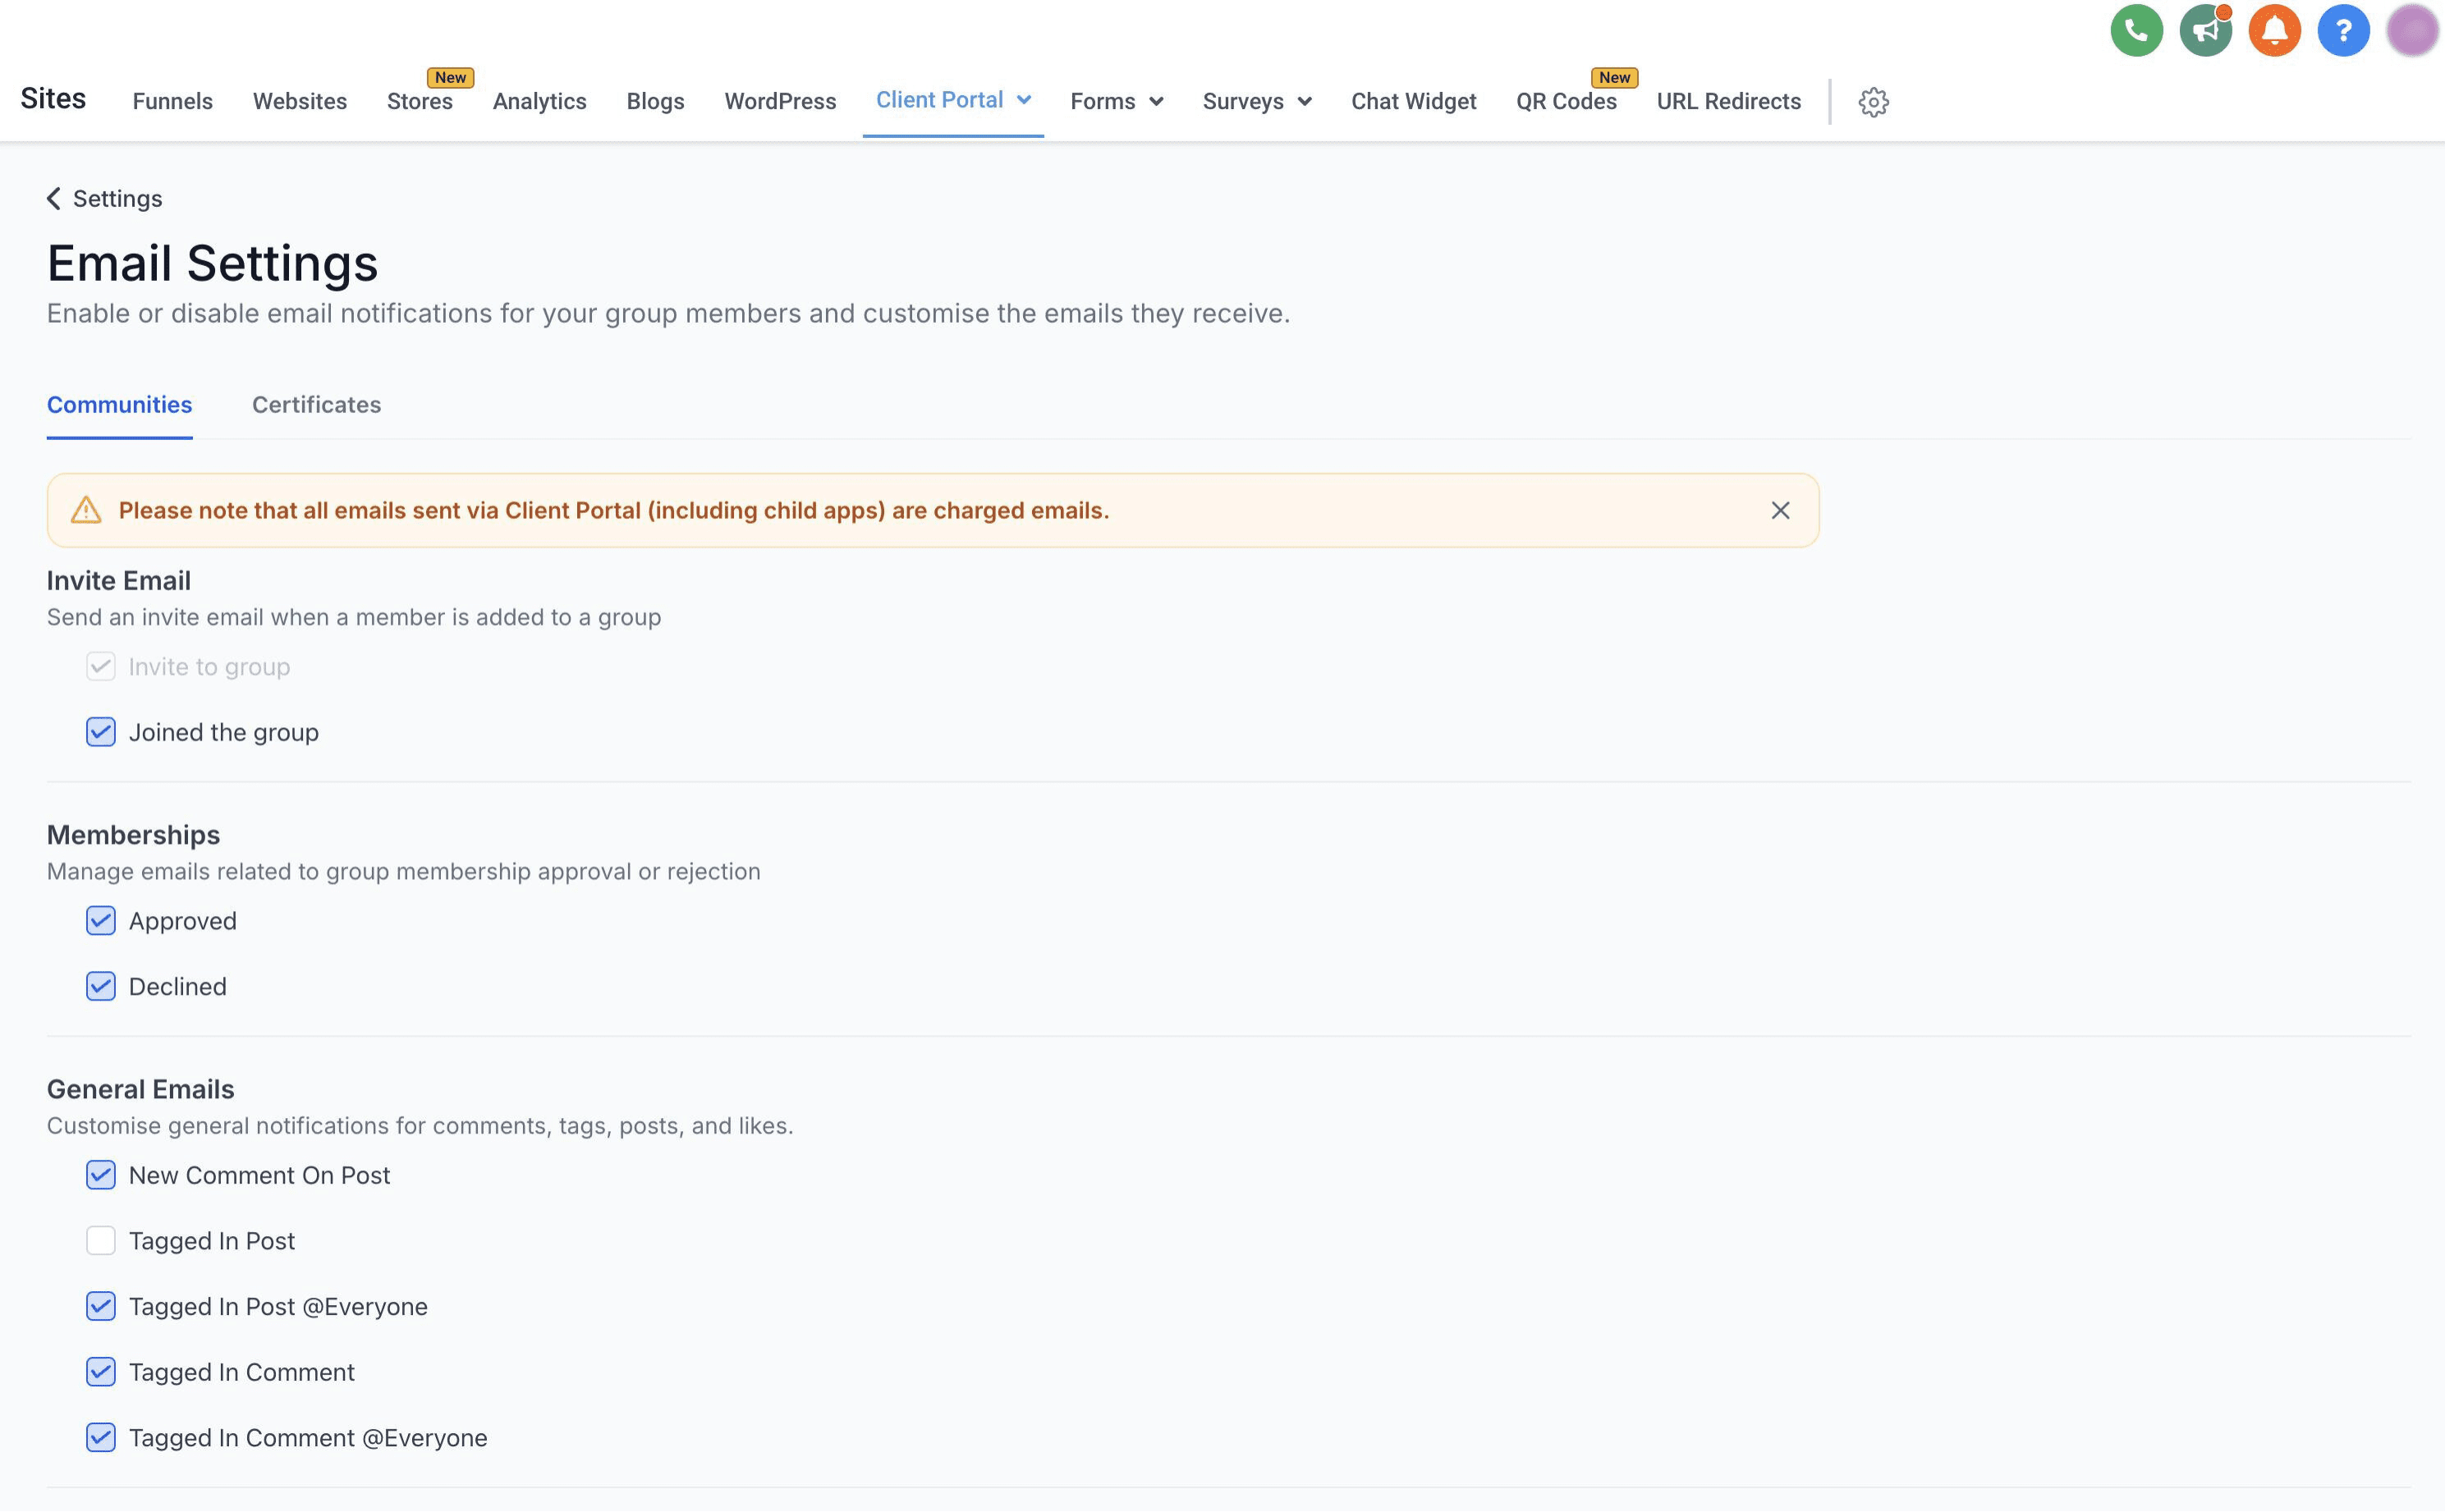Uncheck Joined the group checkbox
This screenshot has height=1512, width=2445.
click(101, 732)
